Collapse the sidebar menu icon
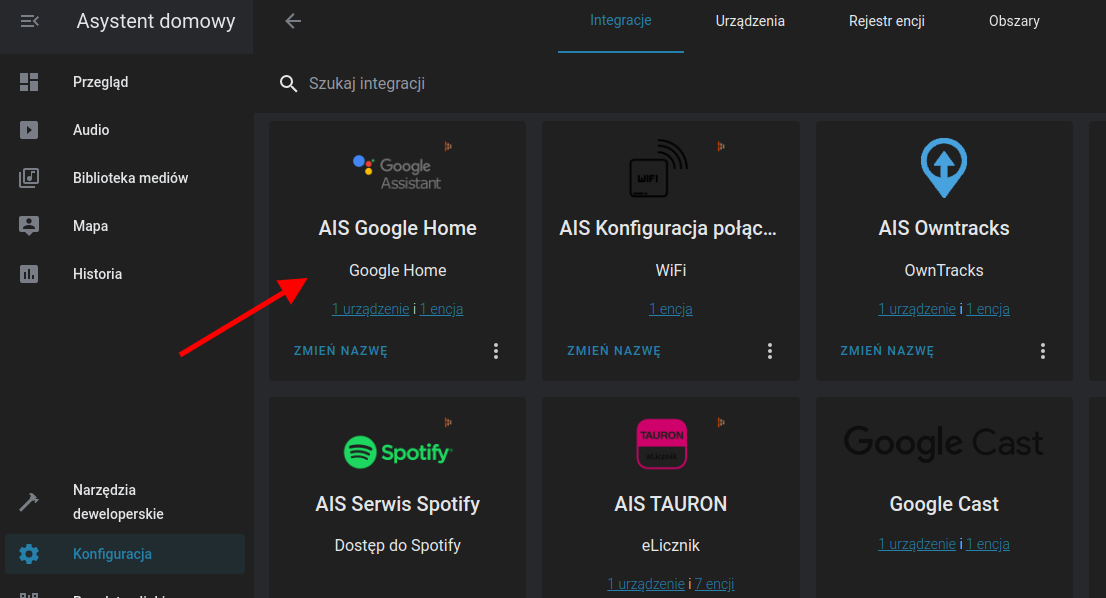The image size is (1106, 598). 29,21
